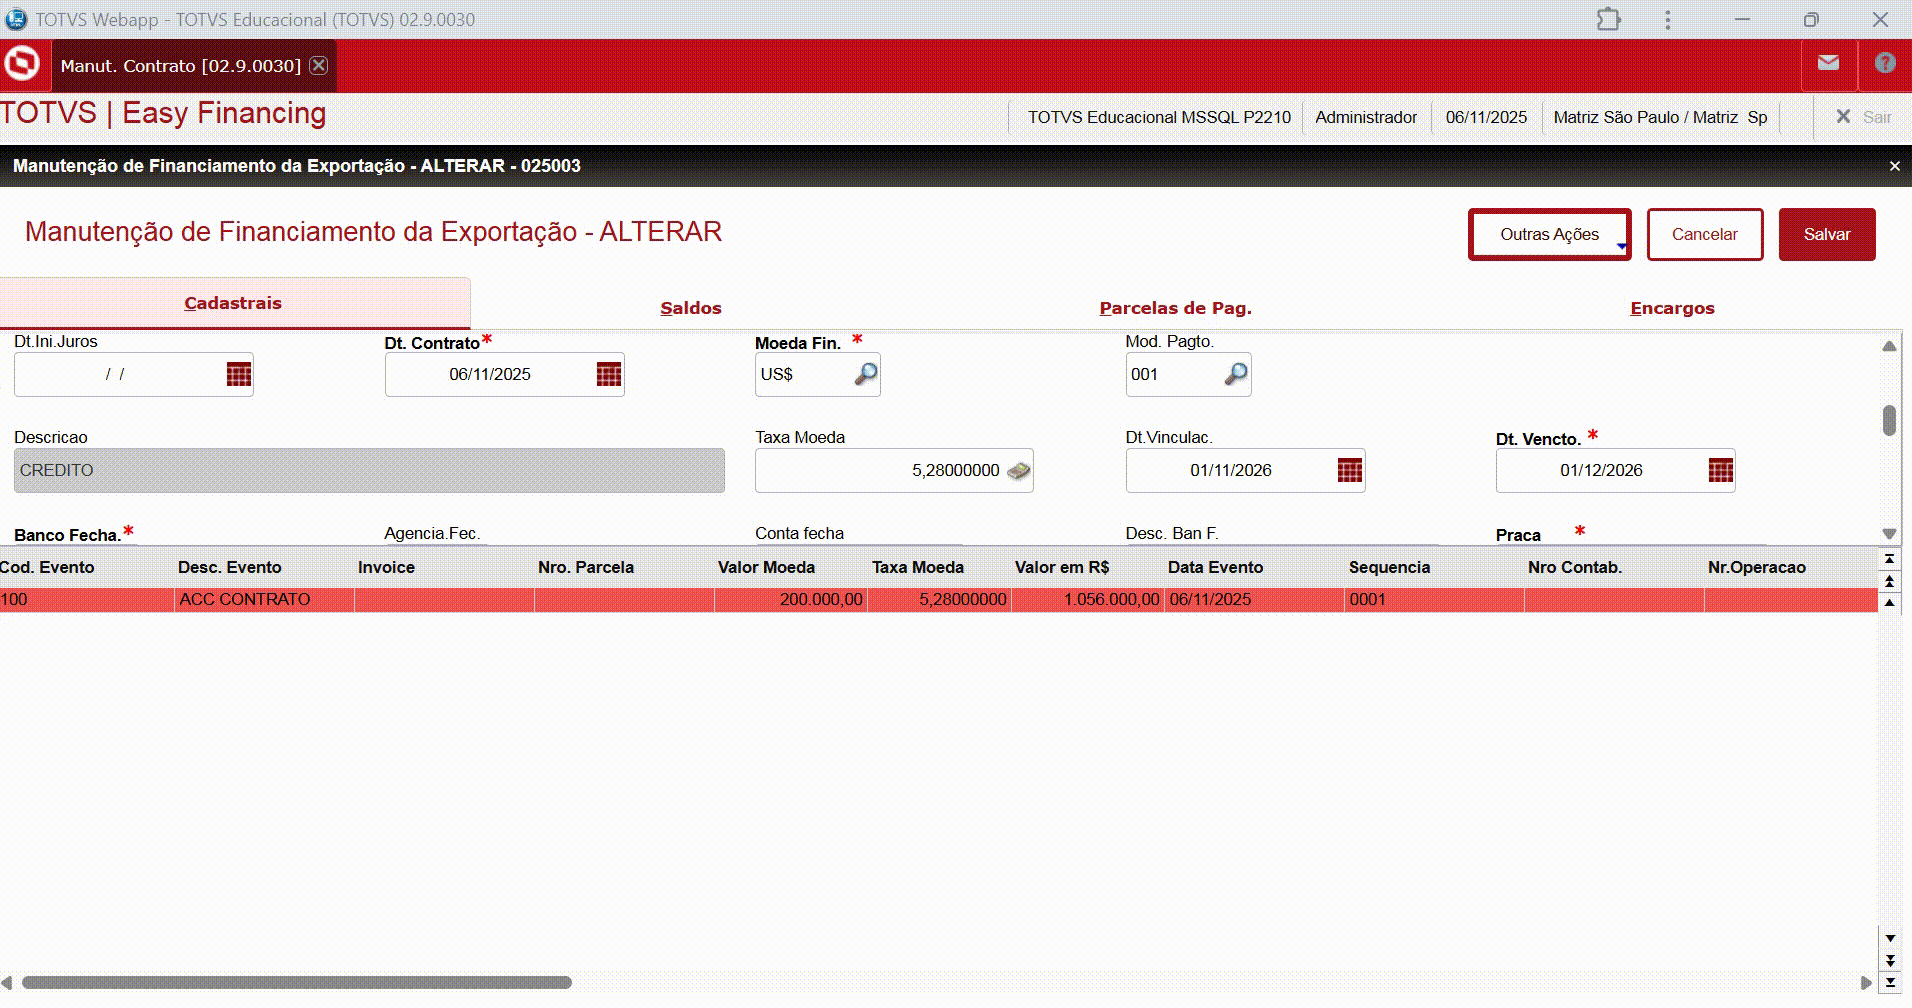Click the money icon in Taxa Moeda field
The width and height of the screenshot is (1912, 1008).
click(1019, 470)
